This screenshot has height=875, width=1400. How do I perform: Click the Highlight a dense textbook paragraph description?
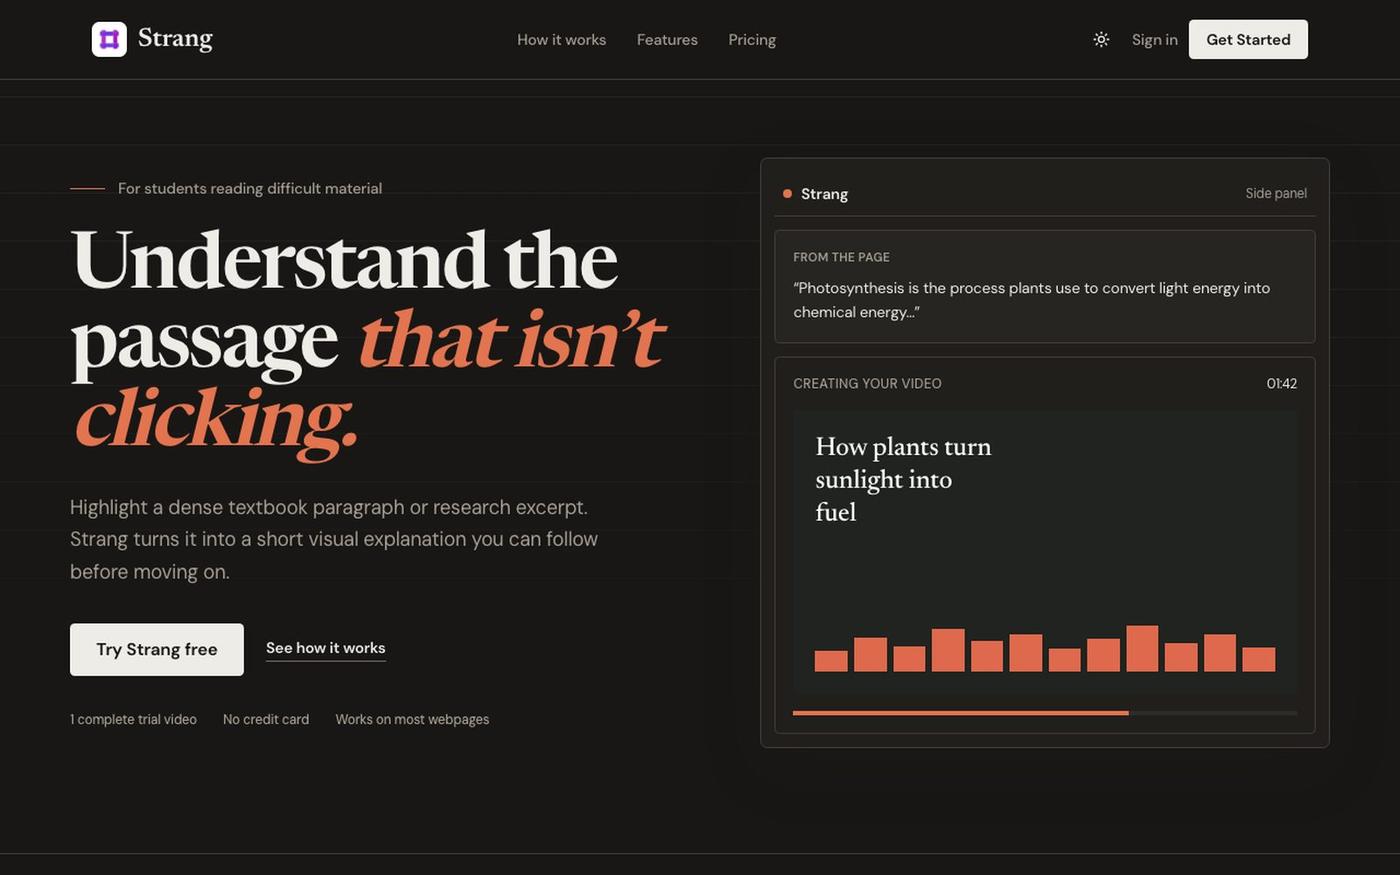[x=334, y=539]
